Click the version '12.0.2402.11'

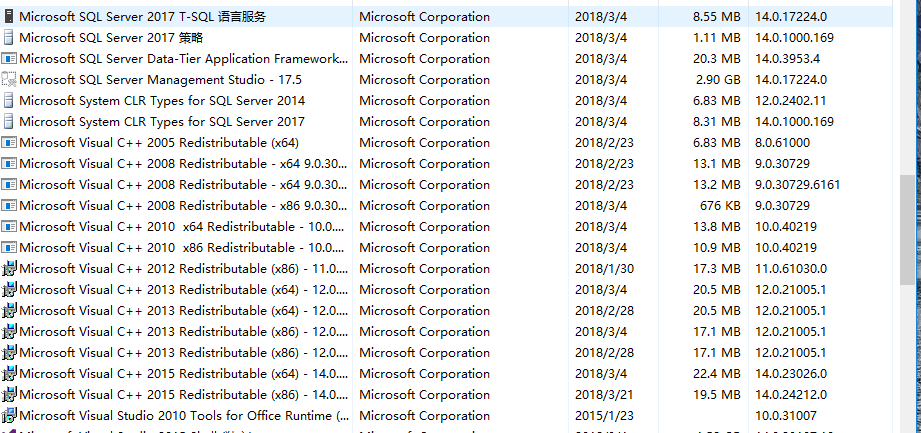coord(791,101)
